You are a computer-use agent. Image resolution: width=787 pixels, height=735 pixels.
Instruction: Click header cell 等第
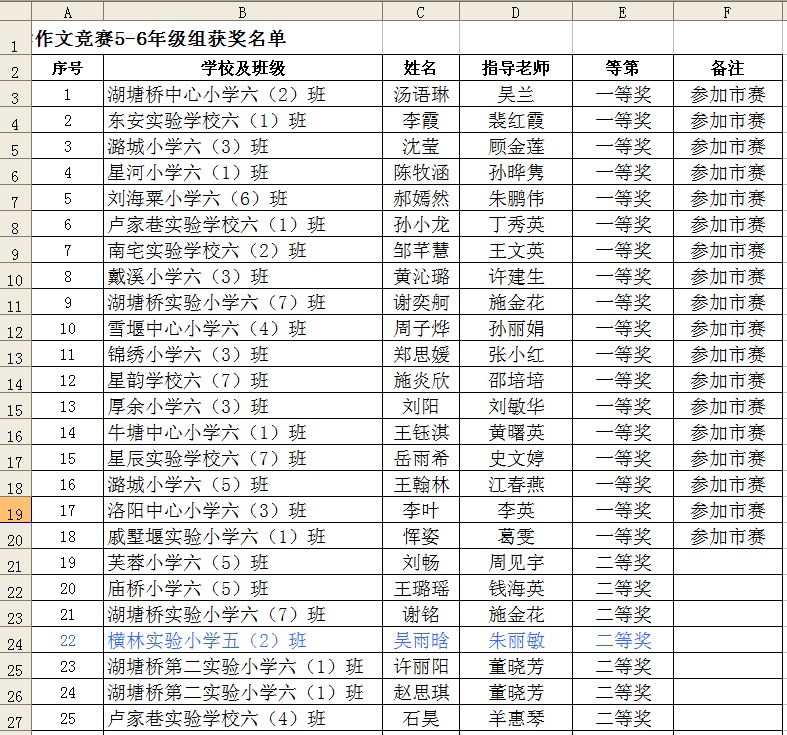point(622,68)
